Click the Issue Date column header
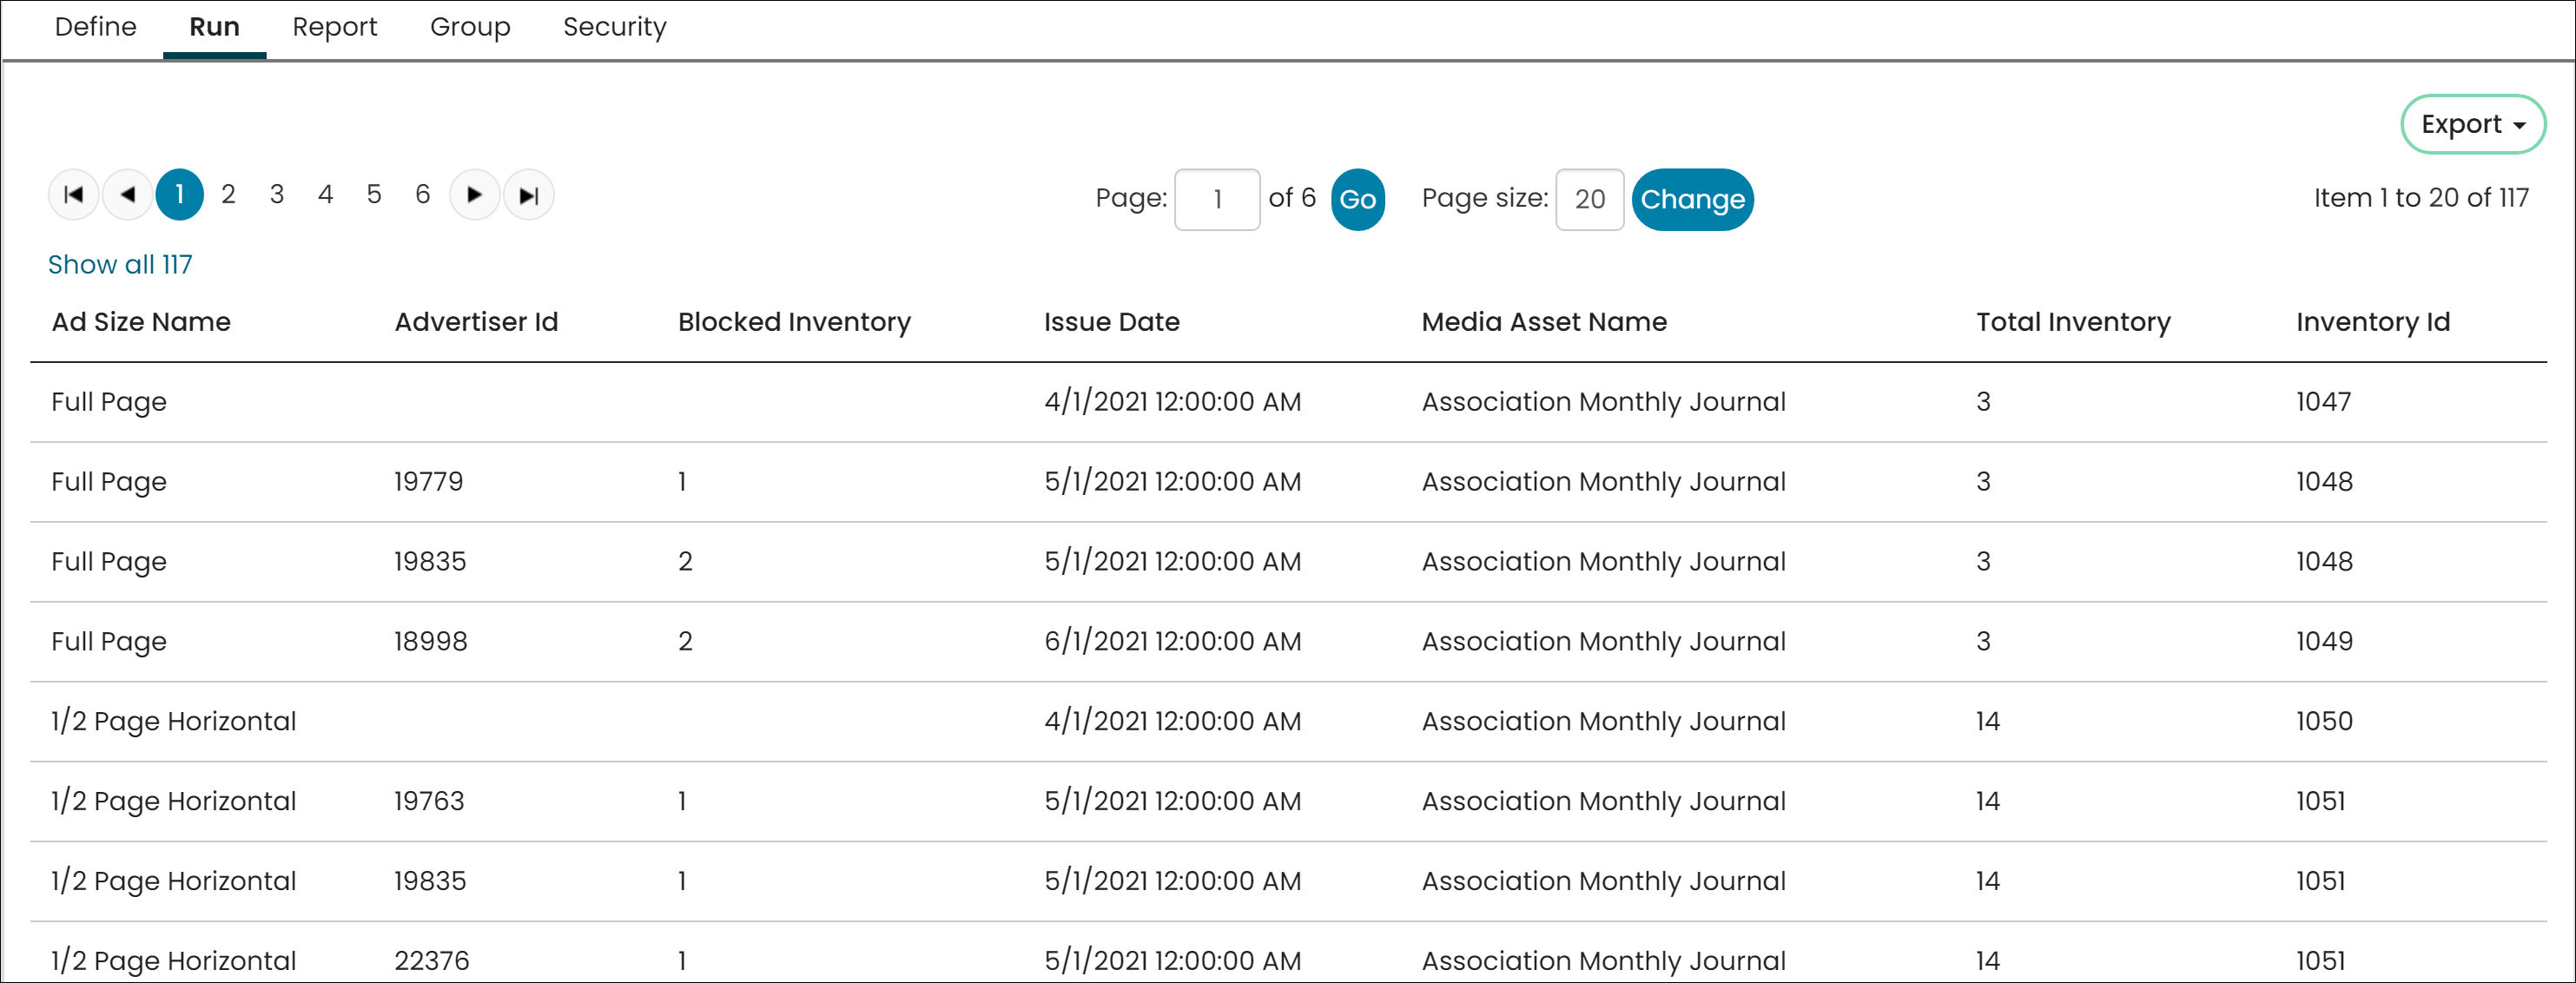The width and height of the screenshot is (2576, 983). click(1112, 322)
